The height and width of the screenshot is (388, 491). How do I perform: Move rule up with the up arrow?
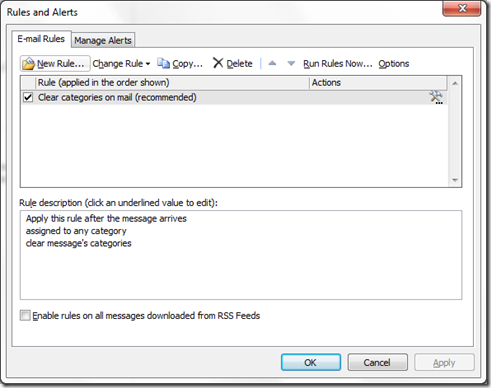click(x=272, y=63)
